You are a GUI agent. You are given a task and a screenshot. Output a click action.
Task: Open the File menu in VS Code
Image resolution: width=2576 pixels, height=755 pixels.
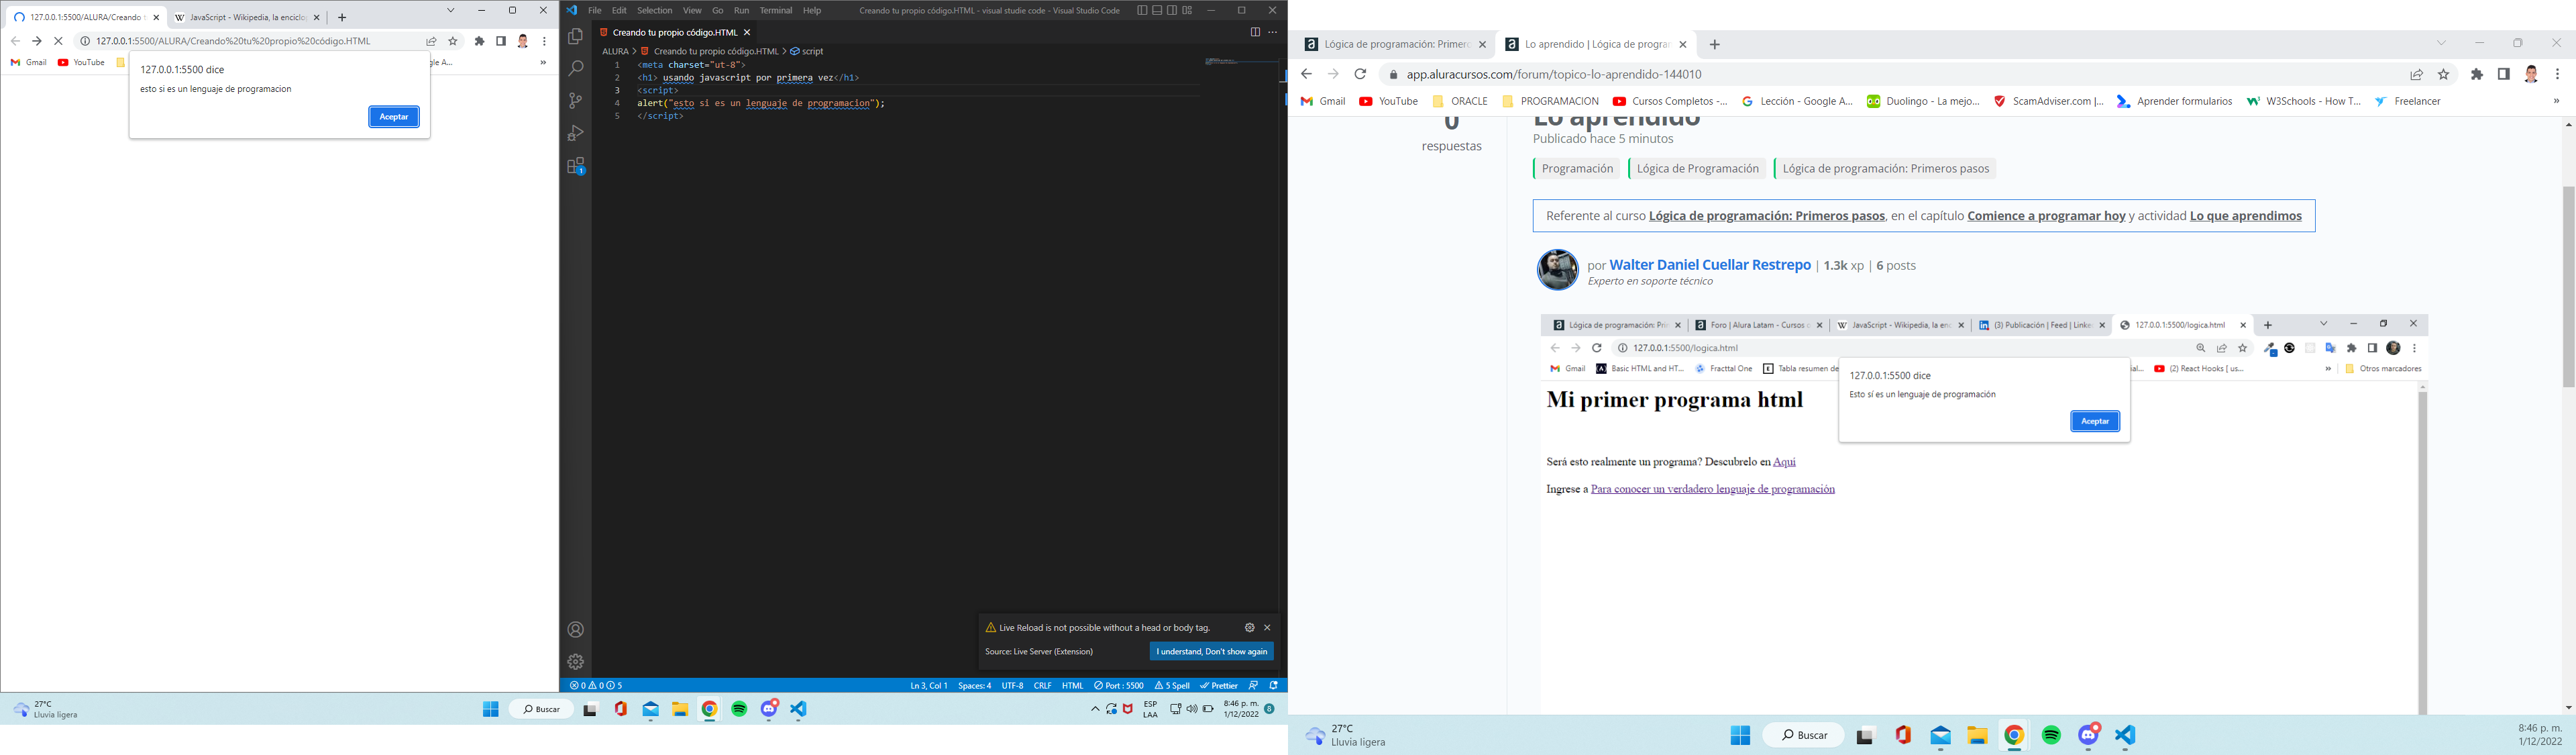[x=595, y=10]
